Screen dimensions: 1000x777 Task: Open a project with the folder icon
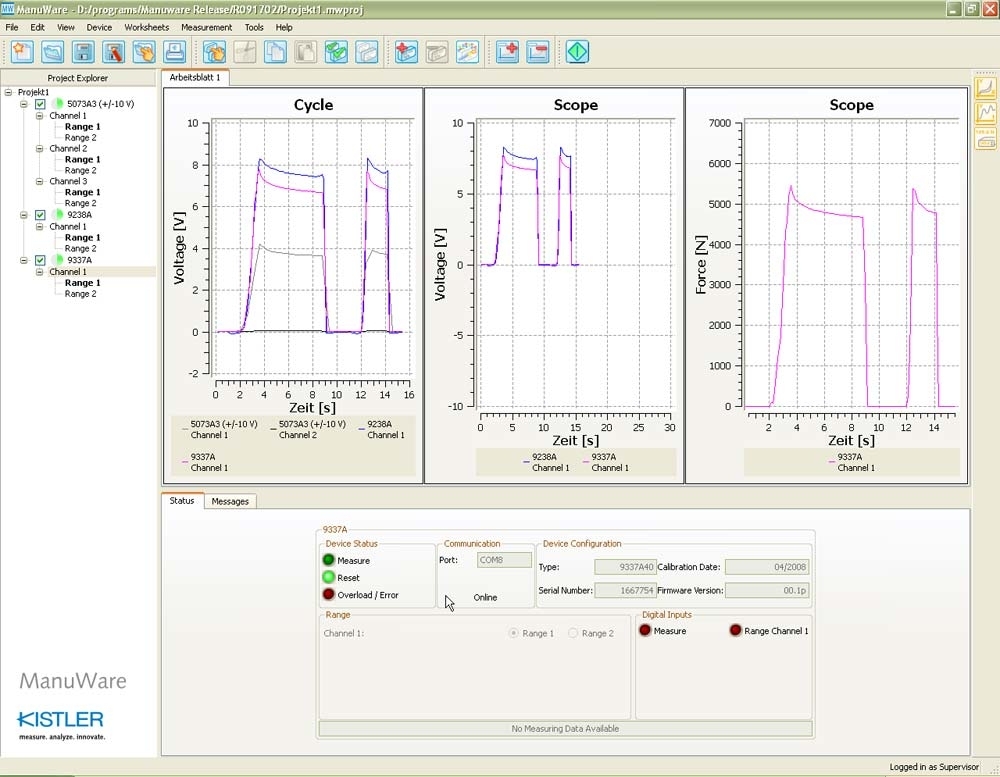click(x=53, y=52)
